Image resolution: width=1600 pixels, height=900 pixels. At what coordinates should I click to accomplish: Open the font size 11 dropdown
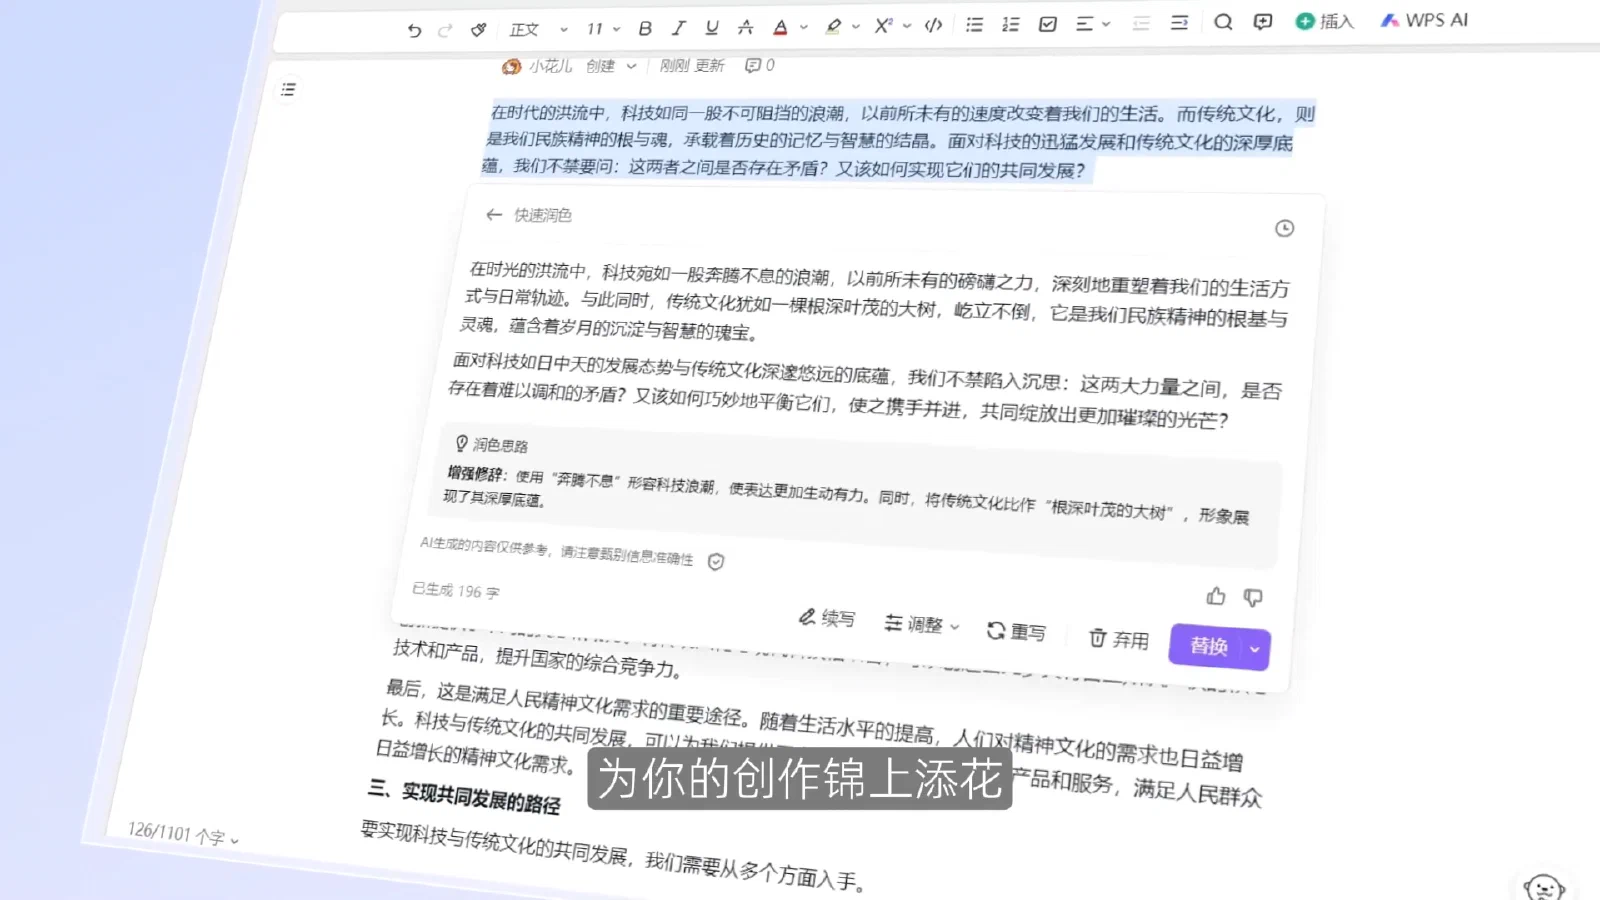pos(603,29)
